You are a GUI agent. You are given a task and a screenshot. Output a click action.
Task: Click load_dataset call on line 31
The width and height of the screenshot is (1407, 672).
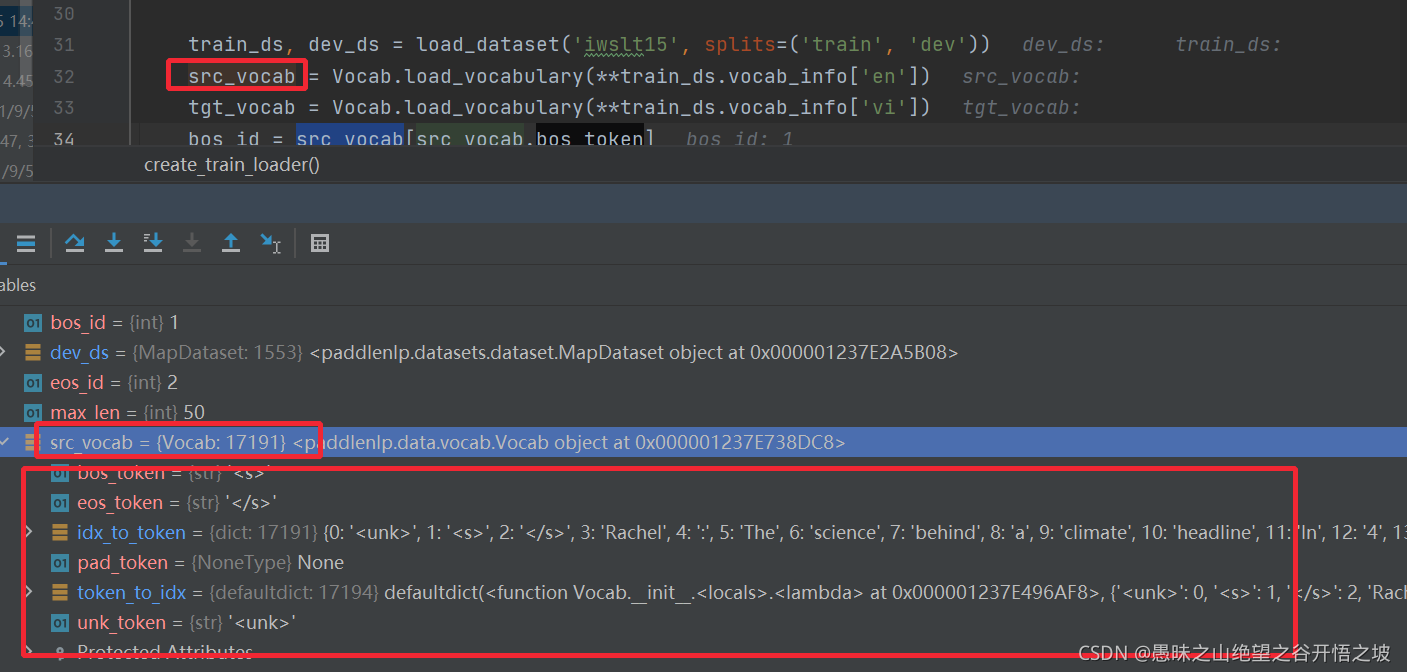[x=482, y=45]
